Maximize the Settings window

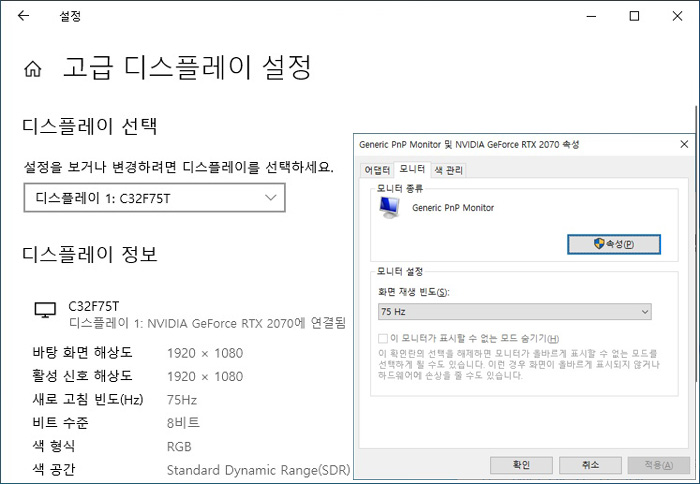634,16
